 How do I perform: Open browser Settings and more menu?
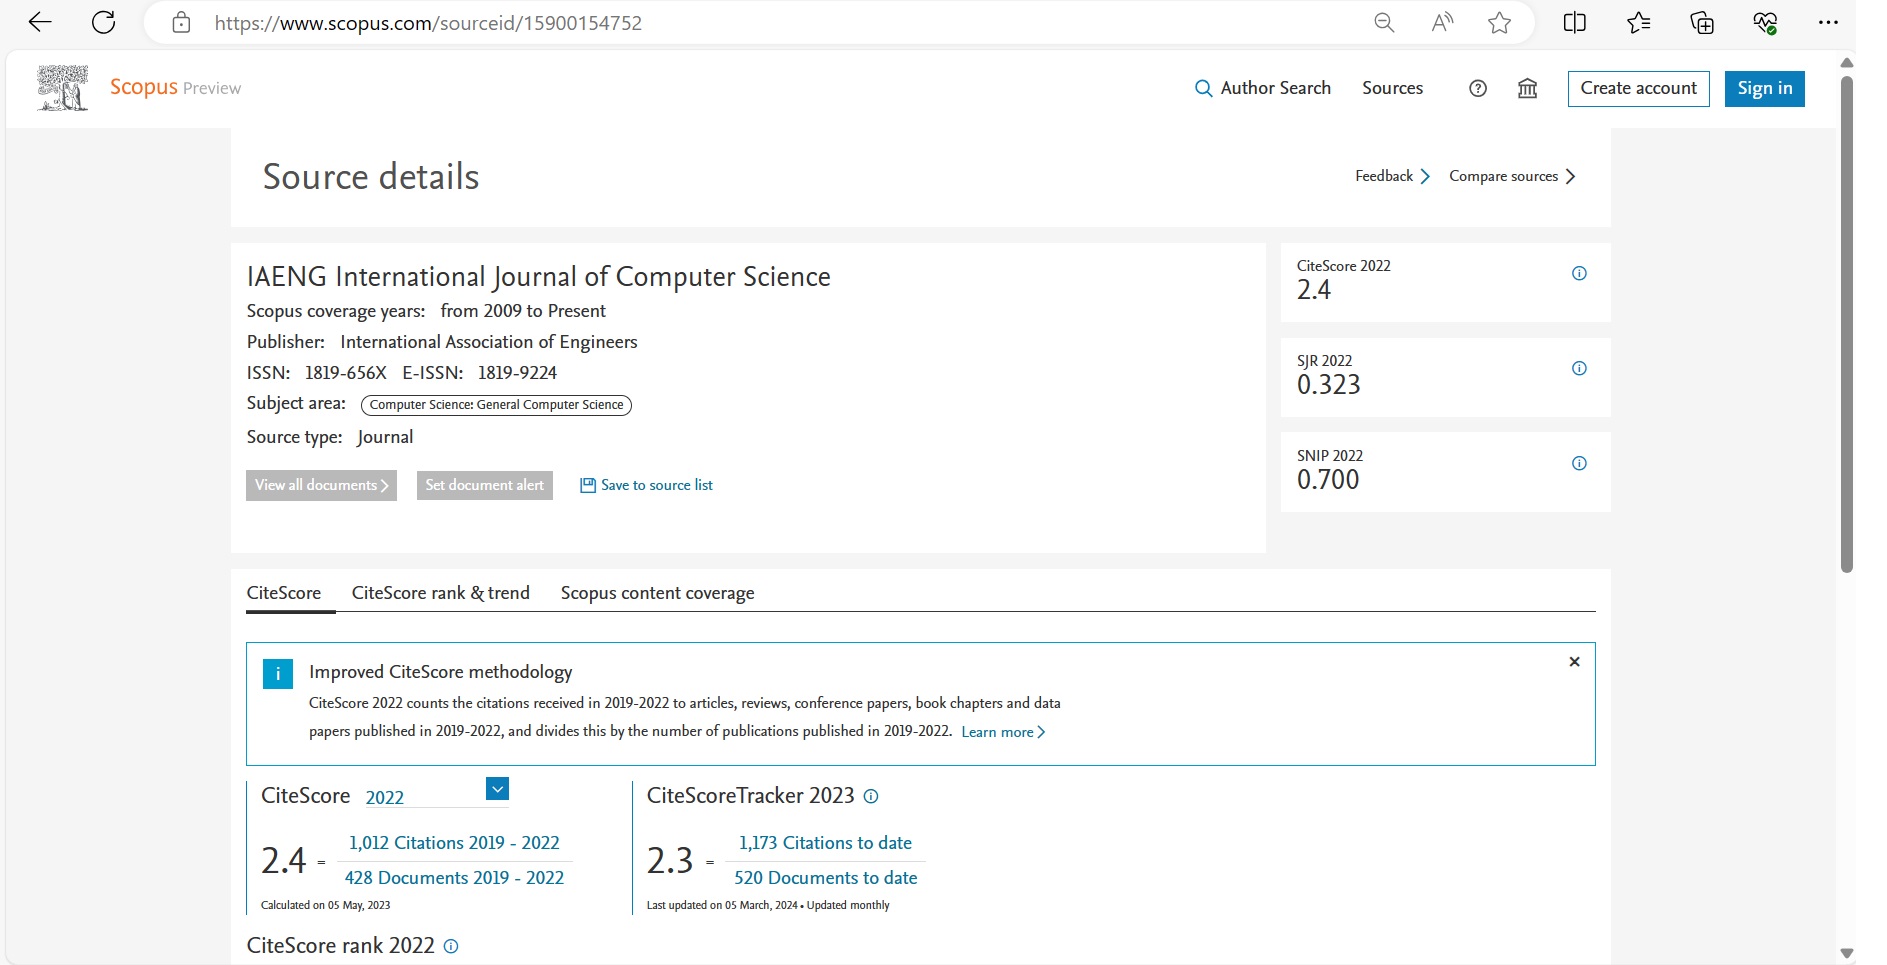[1828, 23]
